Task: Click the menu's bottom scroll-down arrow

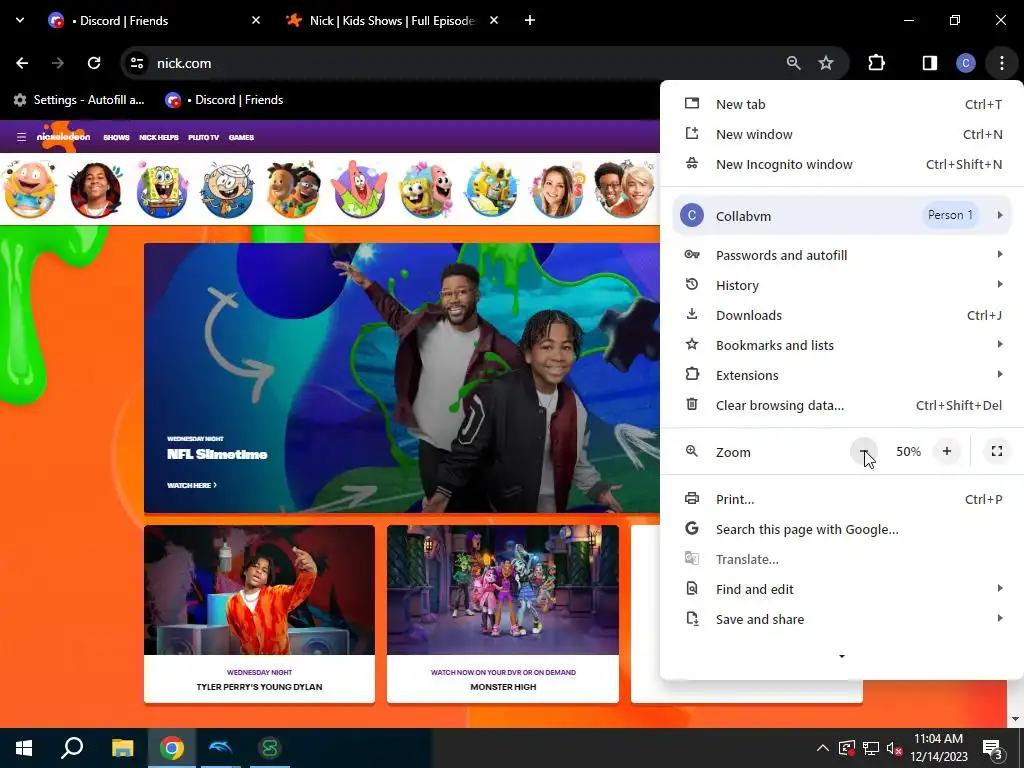Action: 842,656
